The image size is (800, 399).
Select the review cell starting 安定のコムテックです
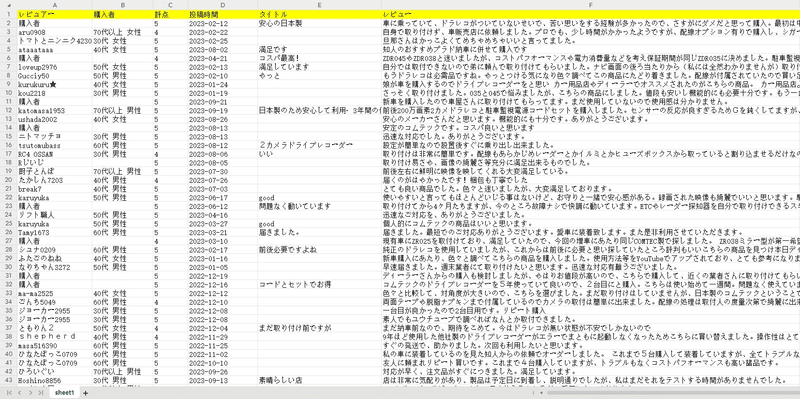[590, 128]
